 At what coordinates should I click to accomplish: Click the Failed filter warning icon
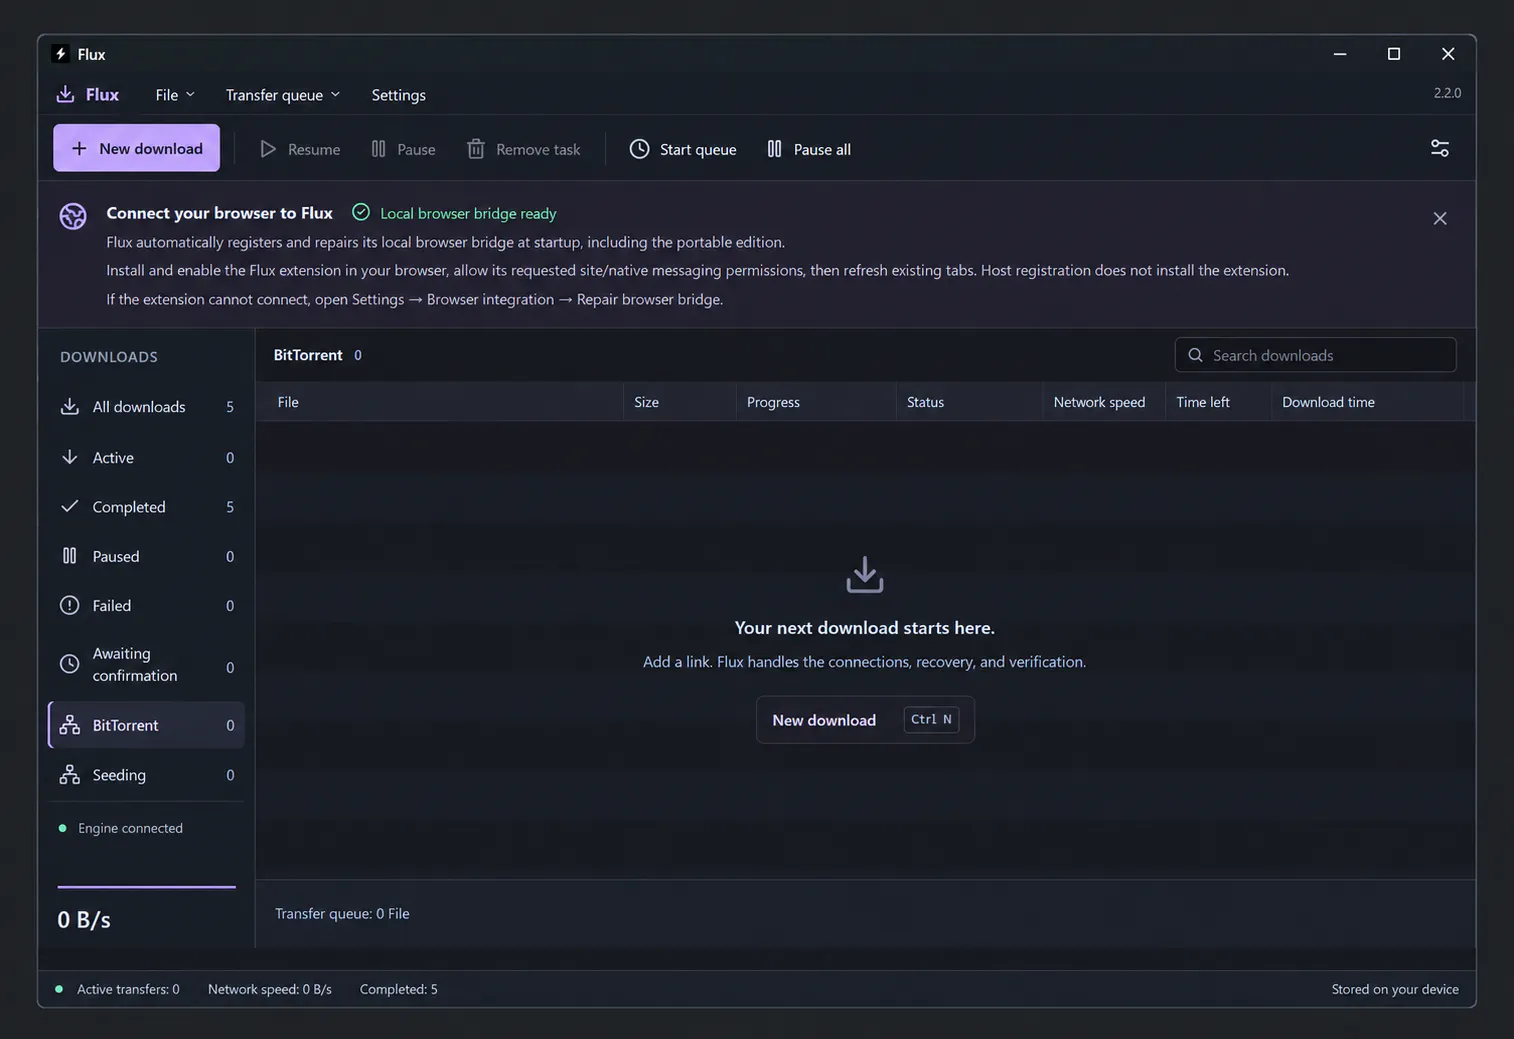(x=69, y=605)
